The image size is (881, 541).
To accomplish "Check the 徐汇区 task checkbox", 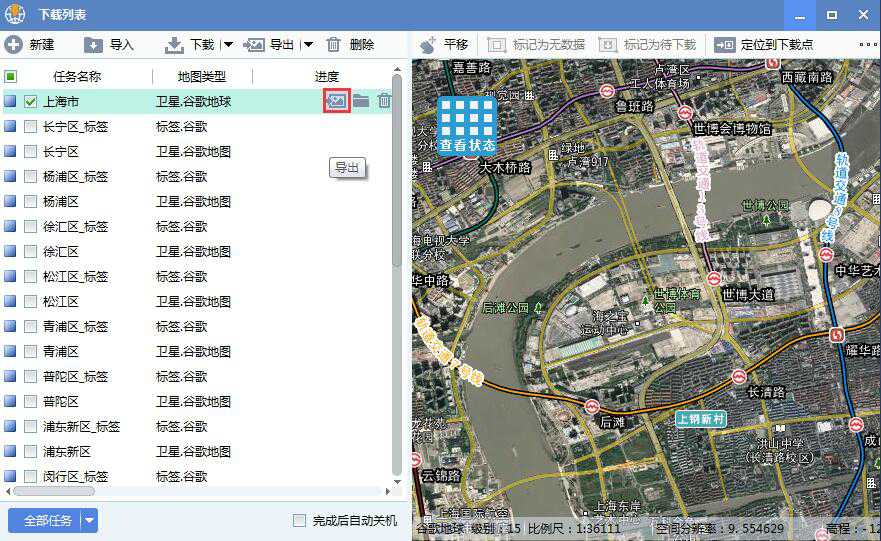I will [x=30, y=252].
